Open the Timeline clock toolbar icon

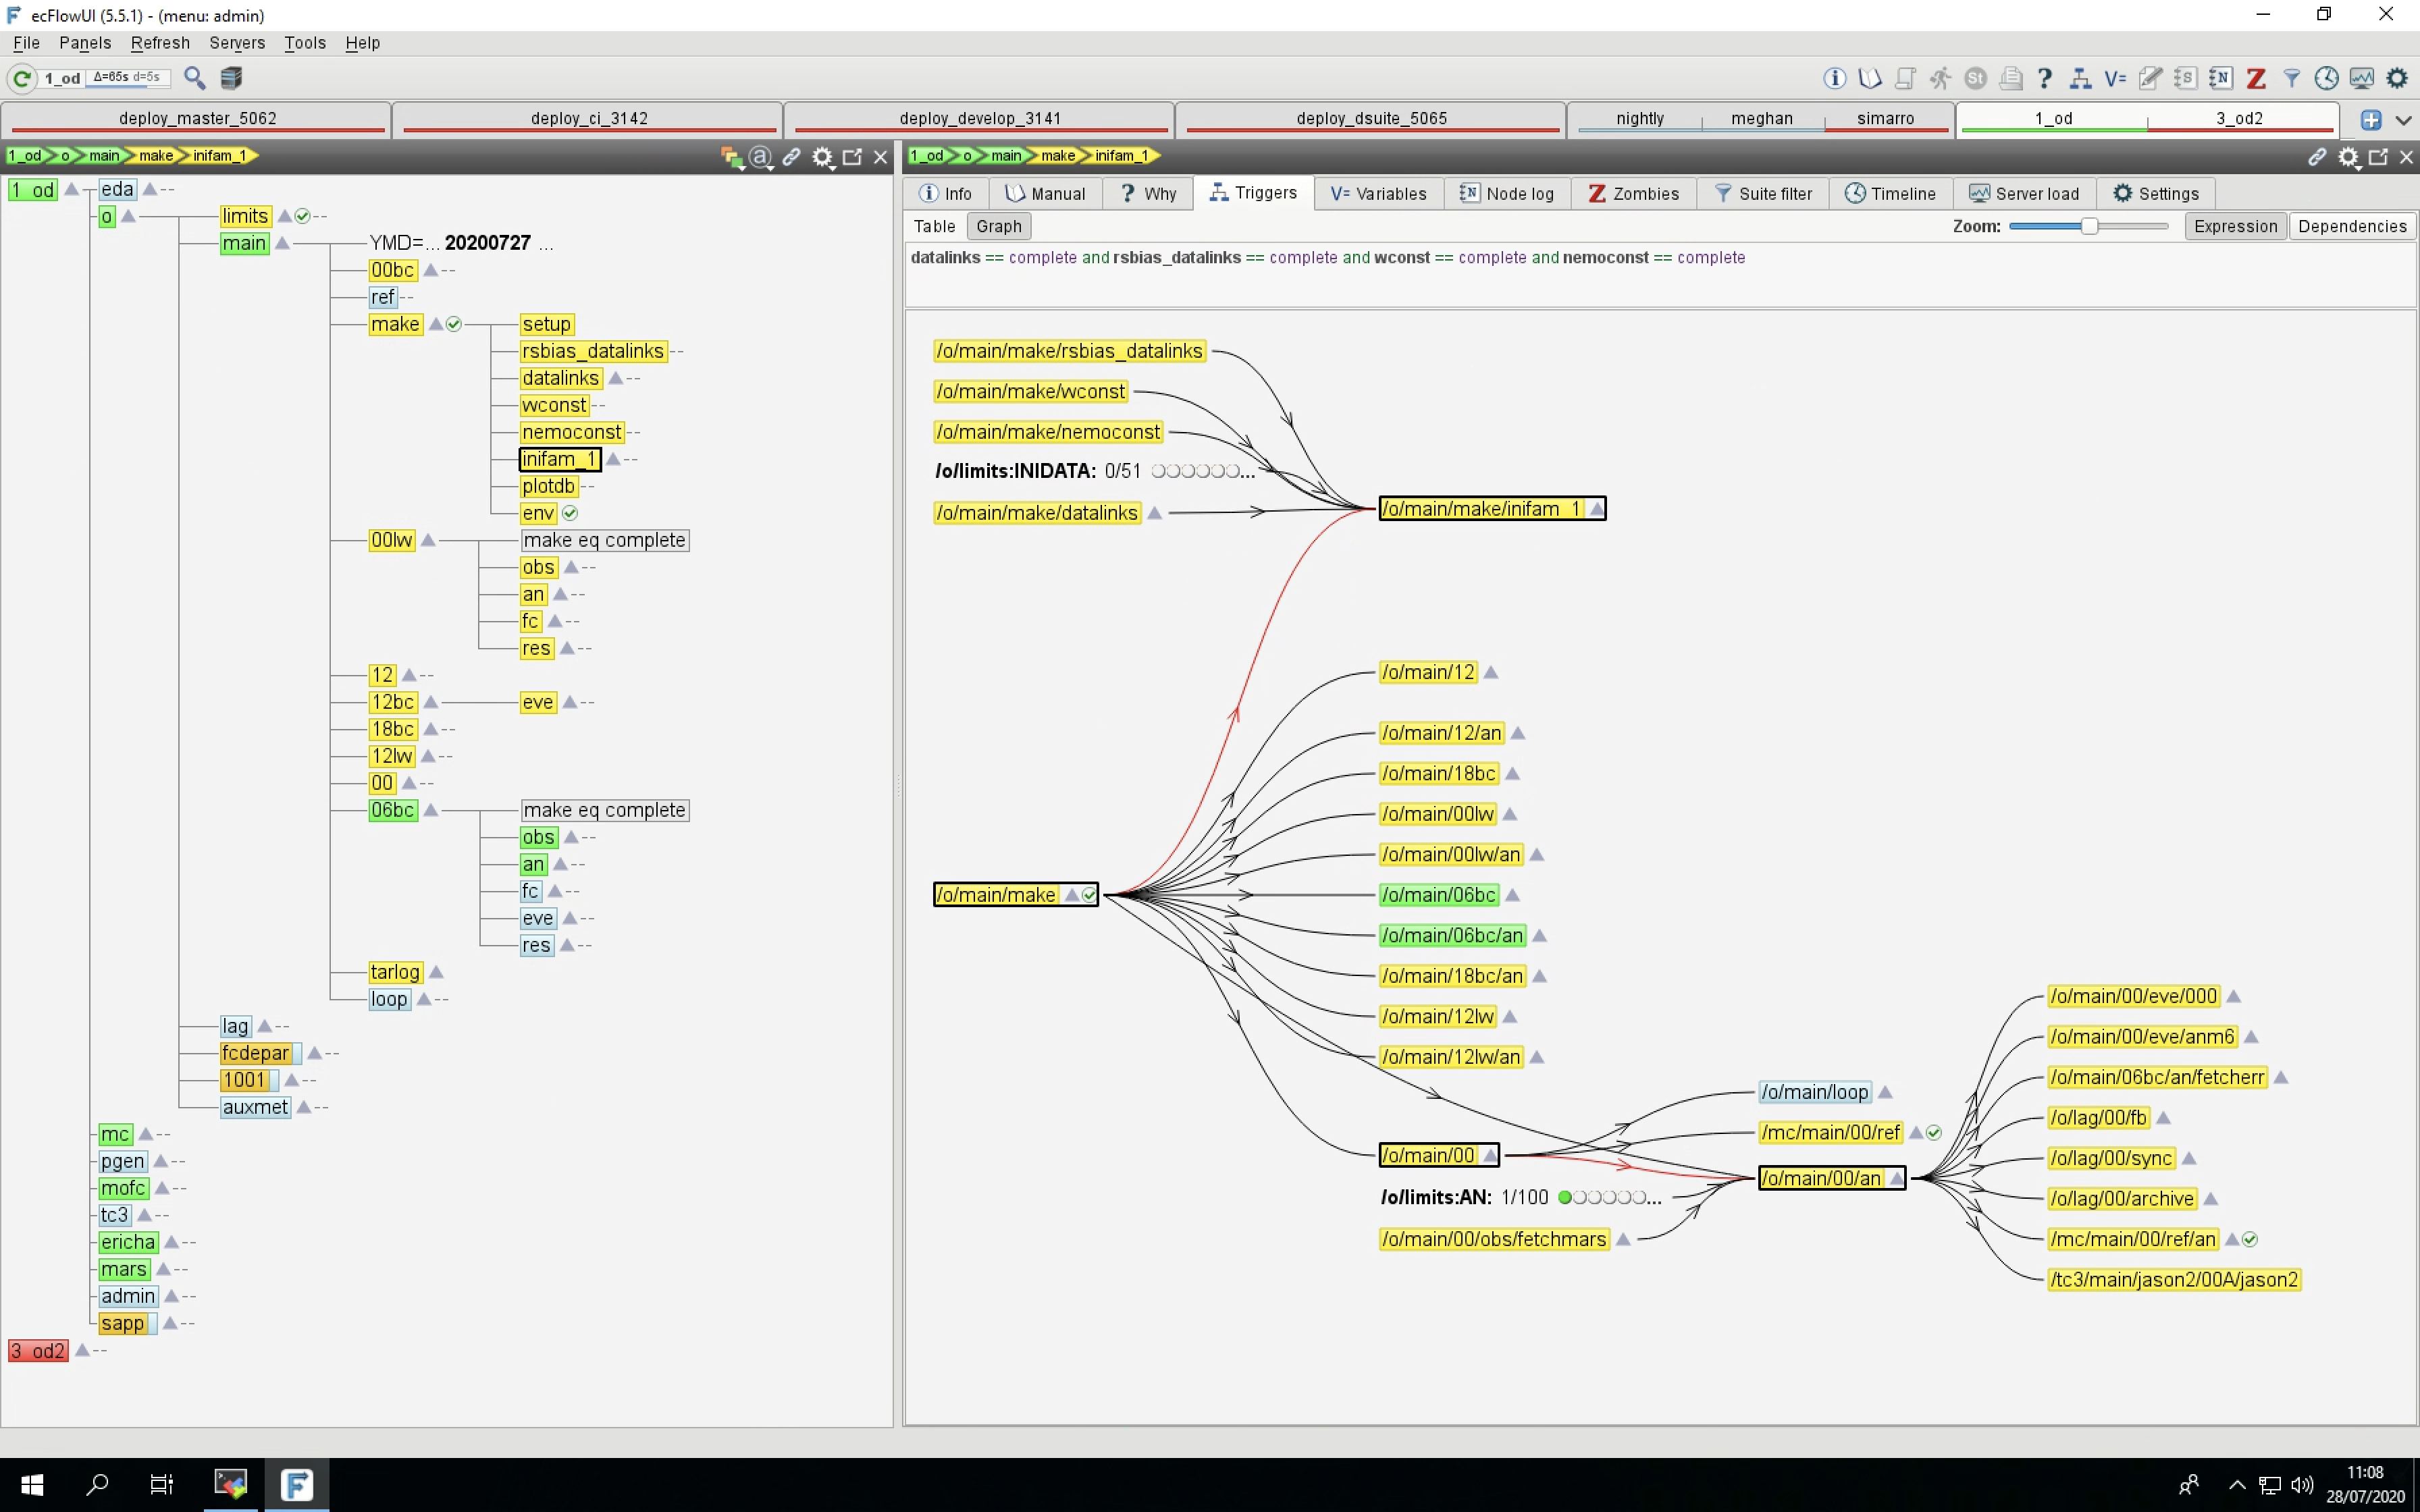(2326, 78)
